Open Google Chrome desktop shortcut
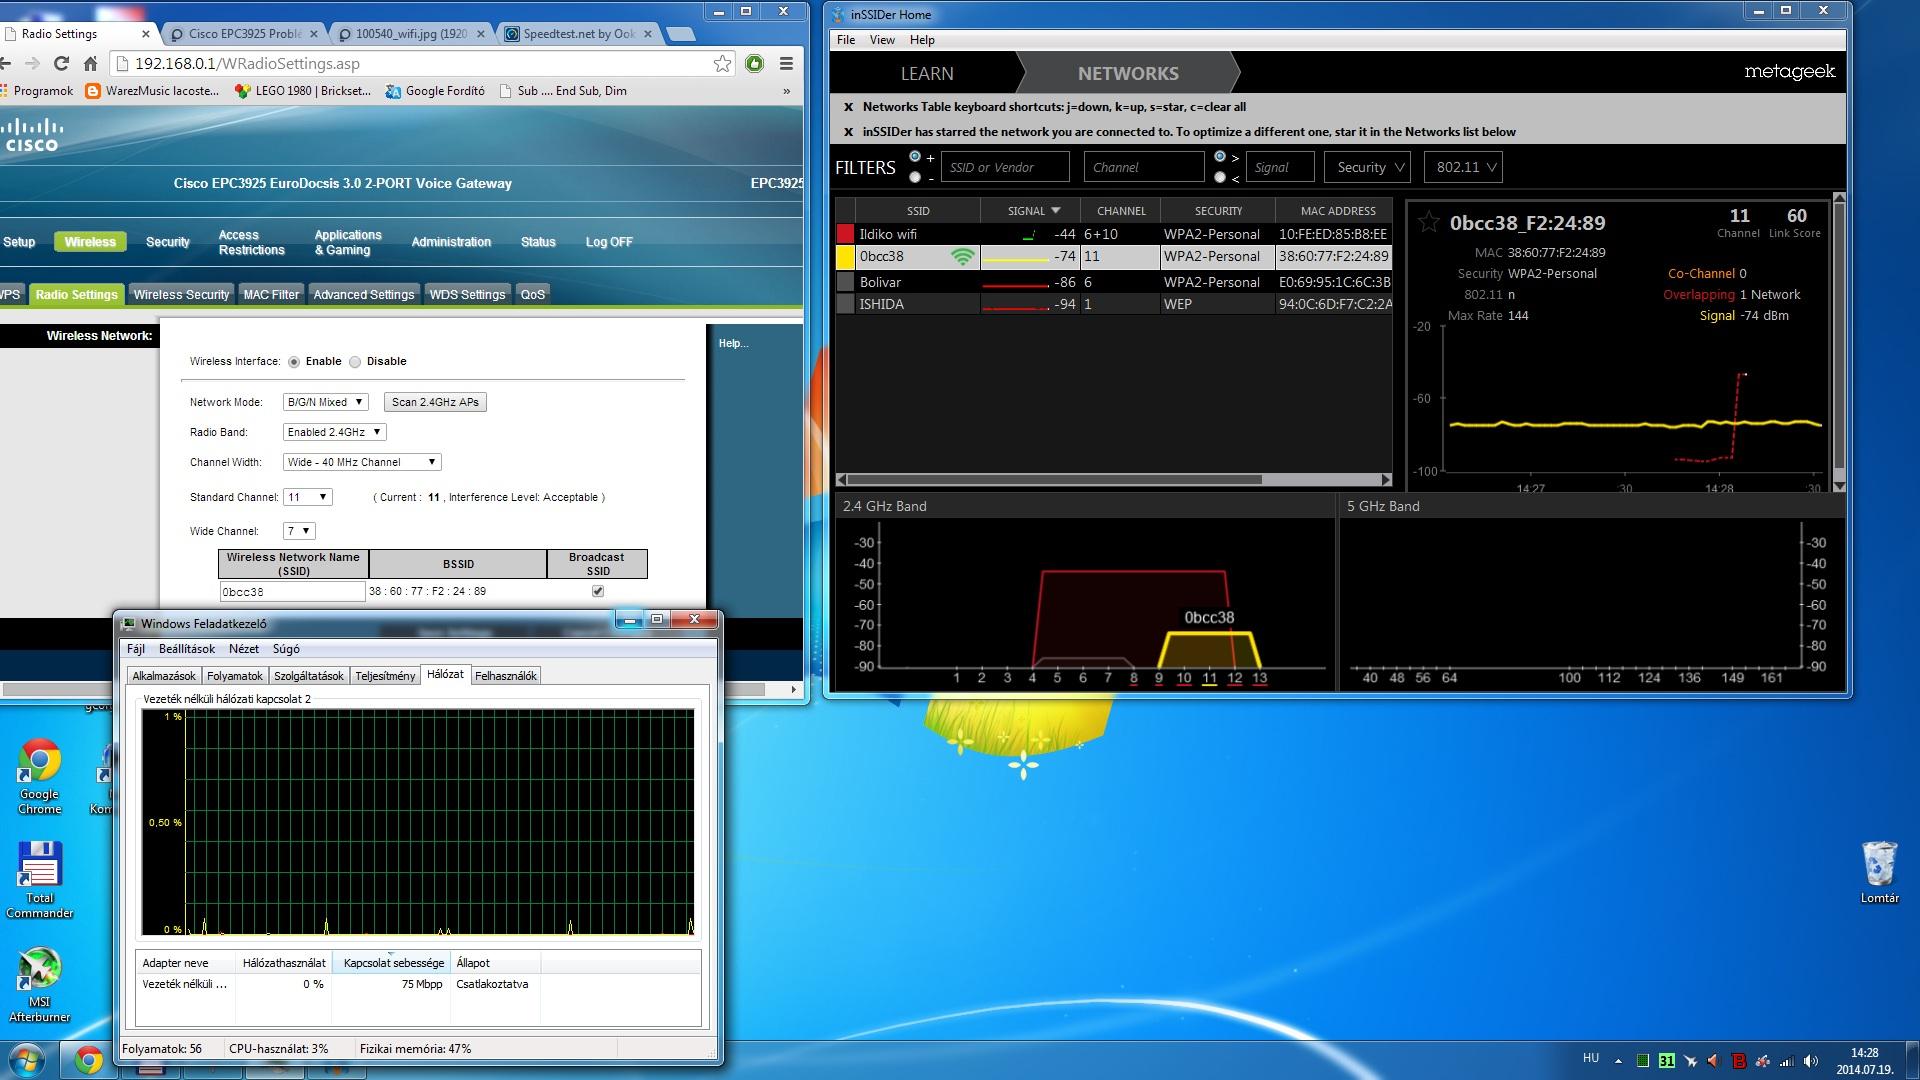Image resolution: width=1920 pixels, height=1080 pixels. coord(39,777)
